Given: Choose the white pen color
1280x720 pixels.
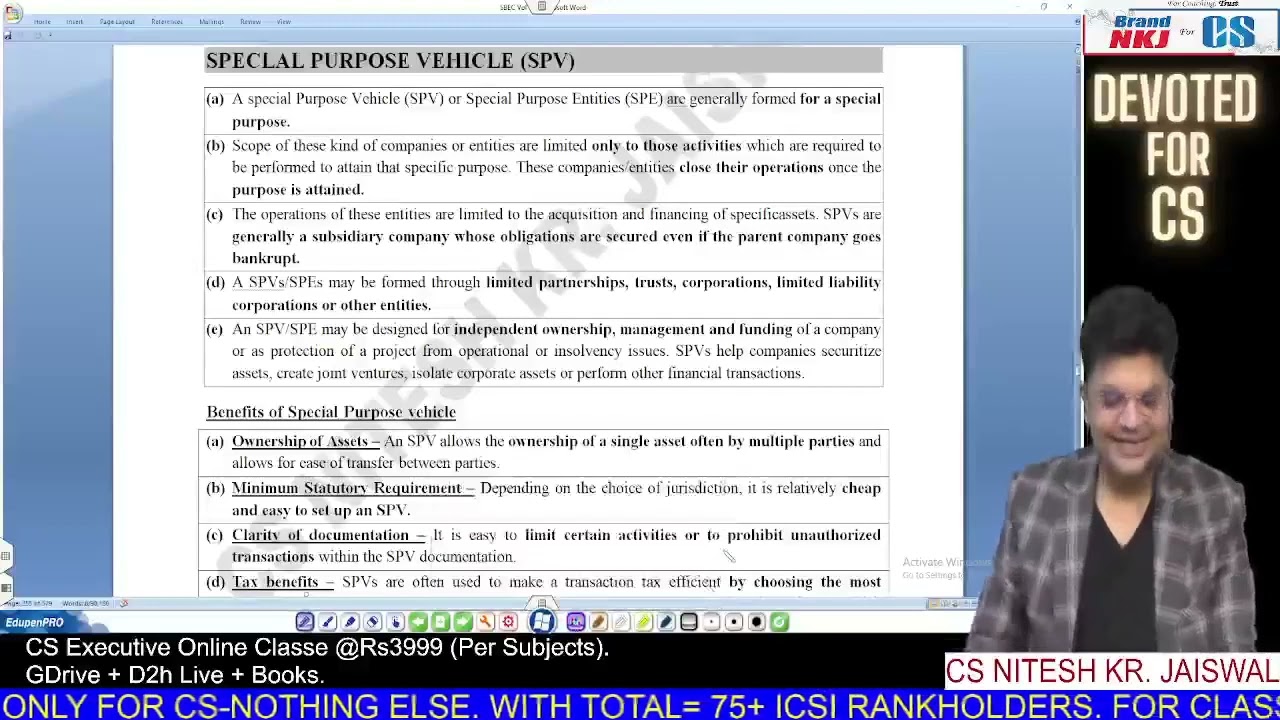Looking at the screenshot, I should click(621, 622).
